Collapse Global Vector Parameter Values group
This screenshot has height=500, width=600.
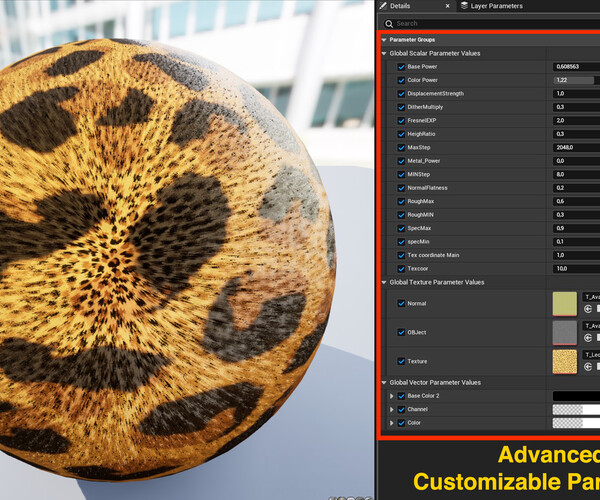coord(384,383)
